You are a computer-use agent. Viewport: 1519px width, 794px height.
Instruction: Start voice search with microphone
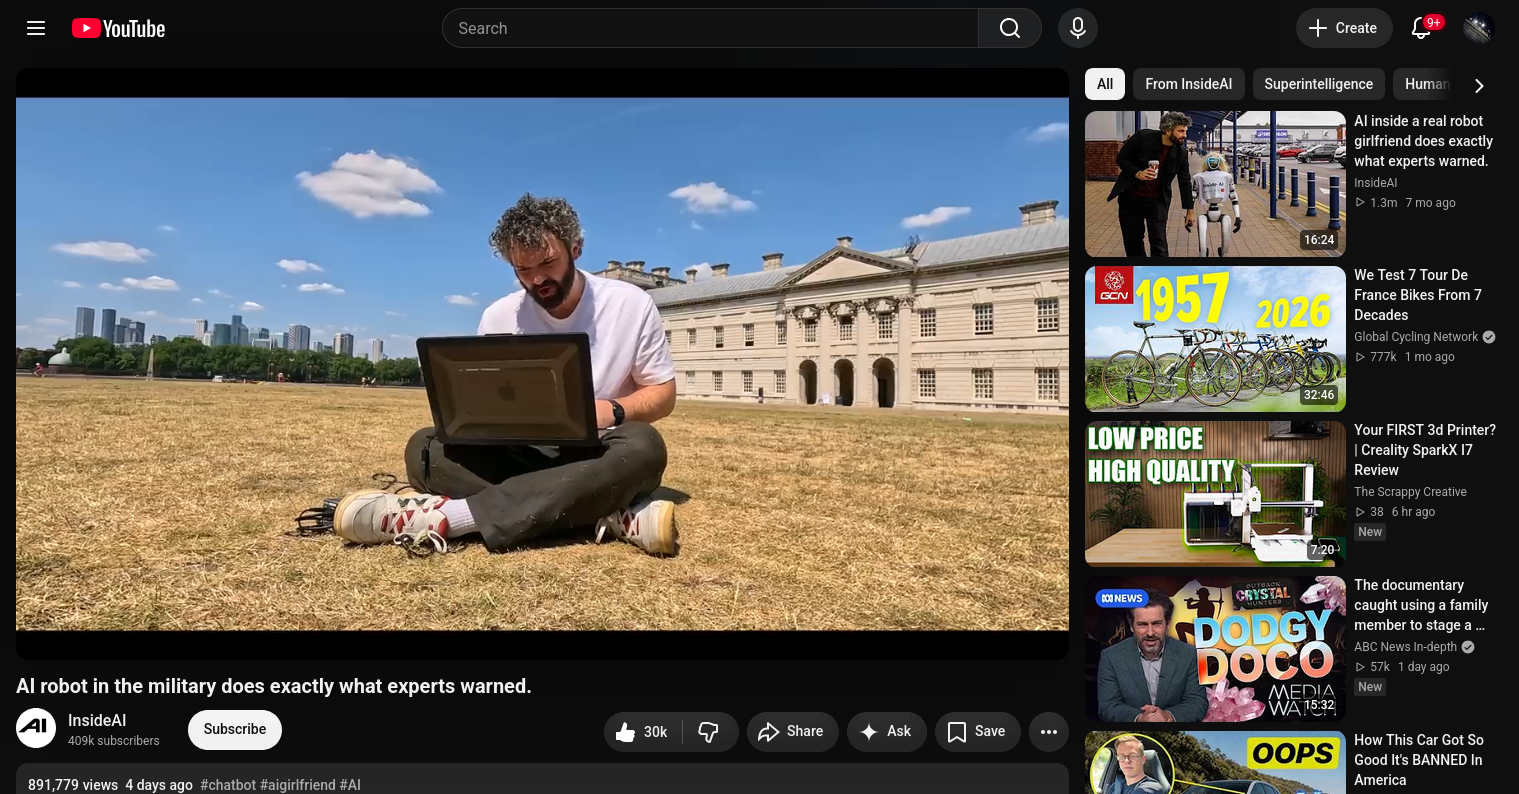click(x=1078, y=28)
